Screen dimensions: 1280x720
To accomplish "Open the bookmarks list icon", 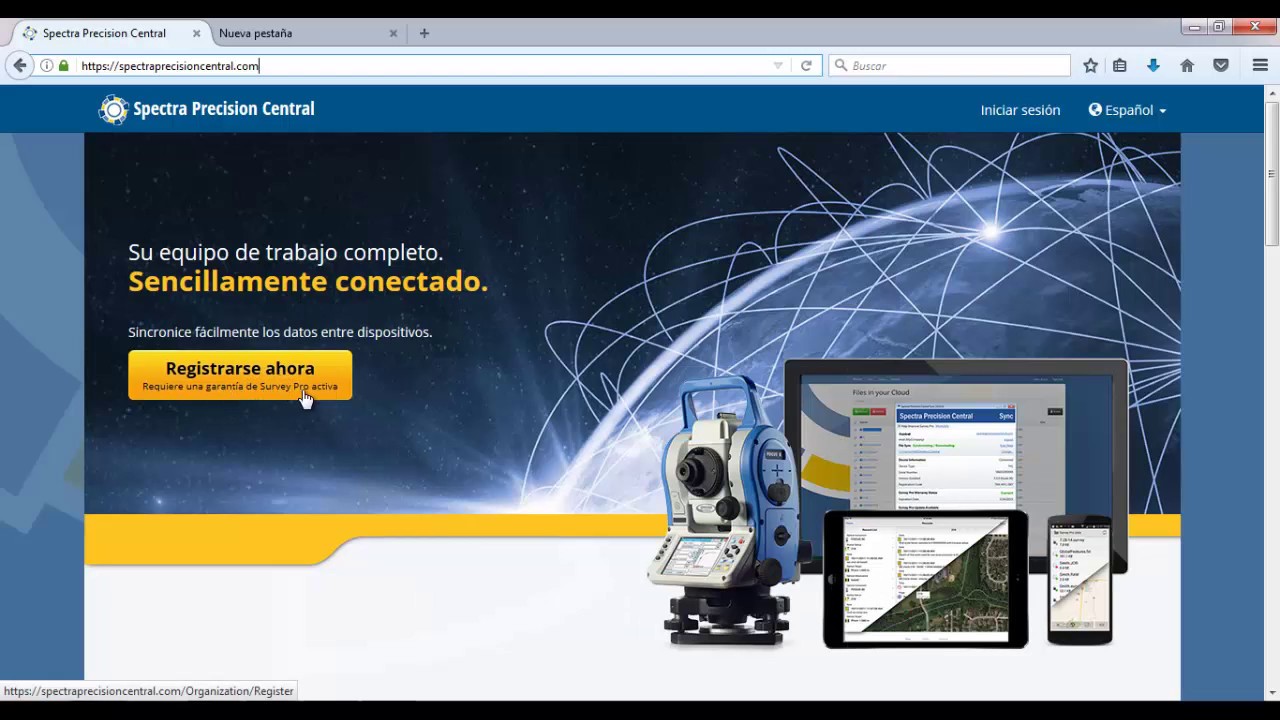I will [x=1120, y=65].
